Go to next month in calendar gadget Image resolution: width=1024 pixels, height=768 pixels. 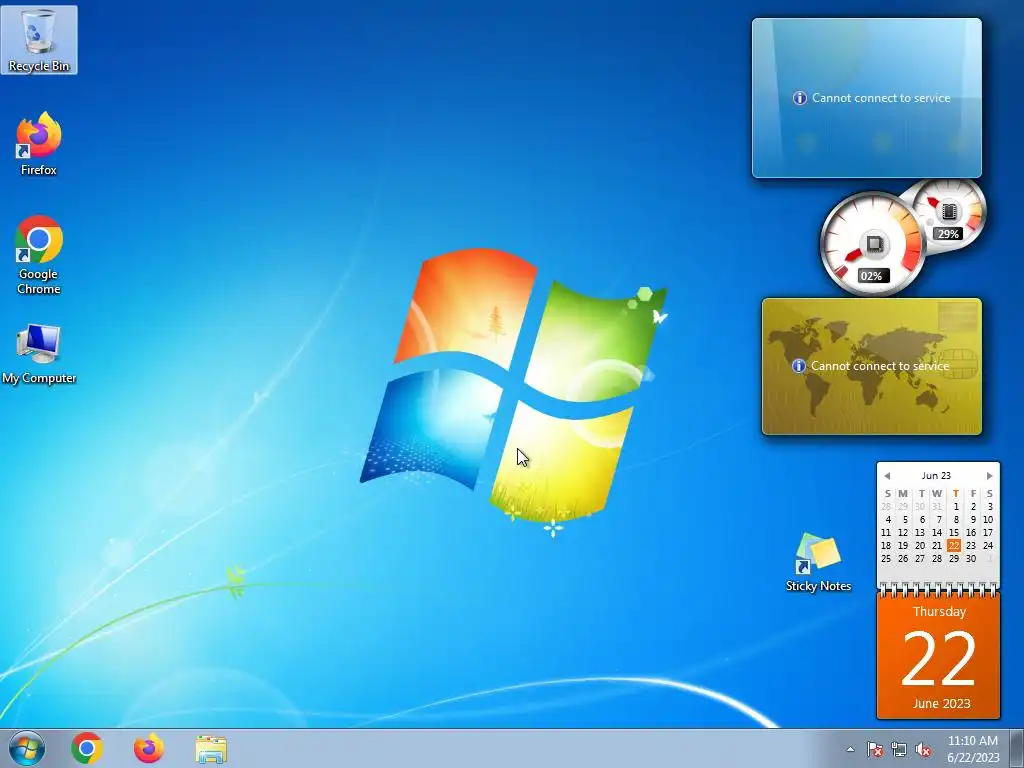point(989,476)
